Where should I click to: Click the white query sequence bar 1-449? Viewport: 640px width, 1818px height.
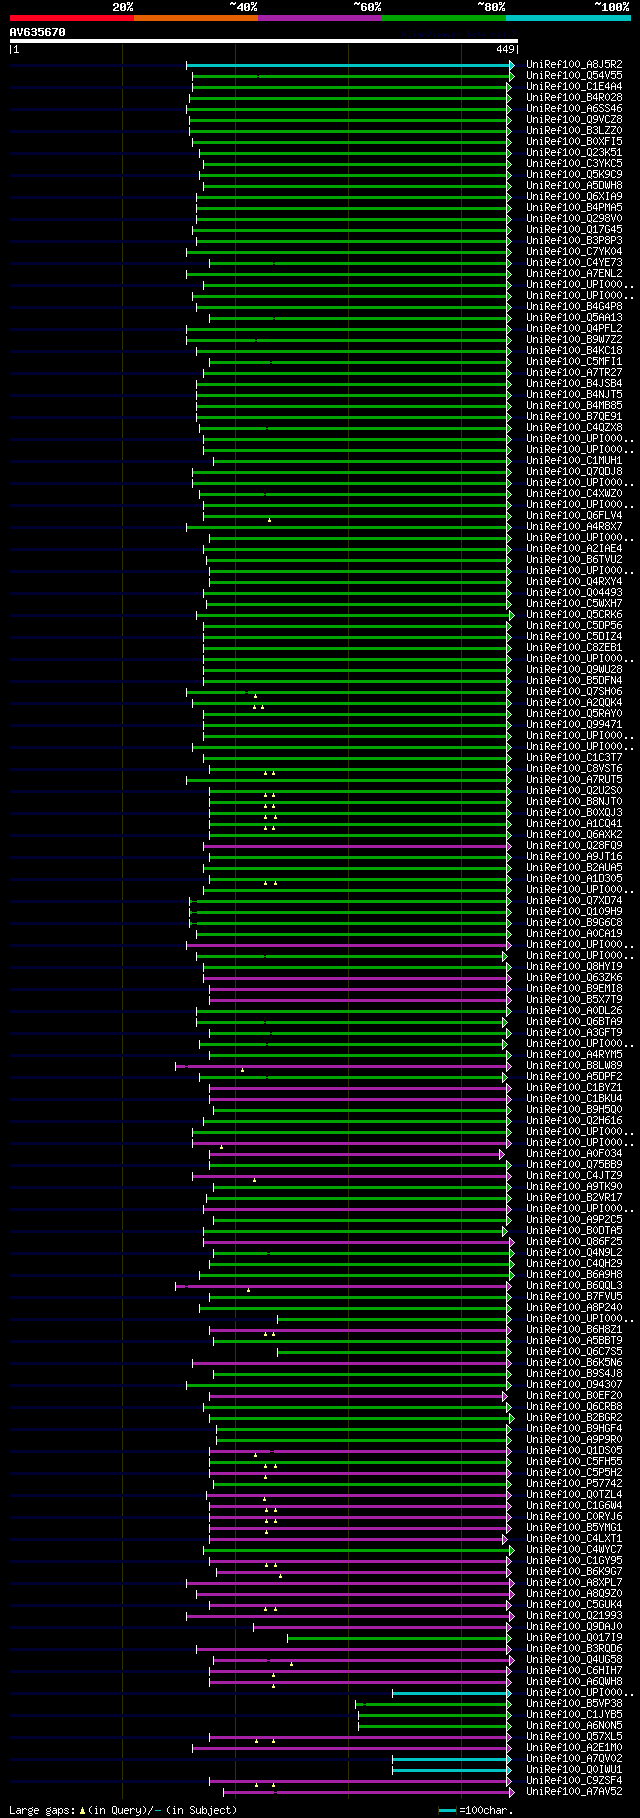[264, 41]
